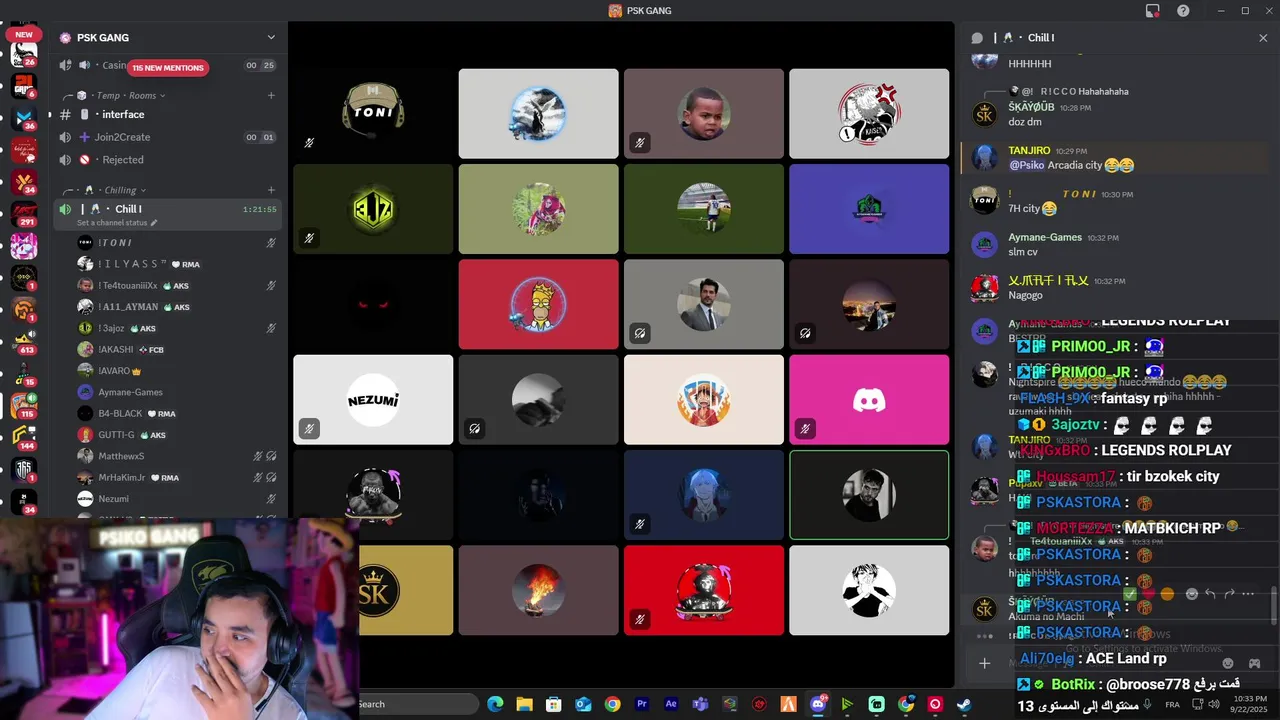Open Steam from taskbar
The width and height of the screenshot is (1280, 720).
pos(964,704)
